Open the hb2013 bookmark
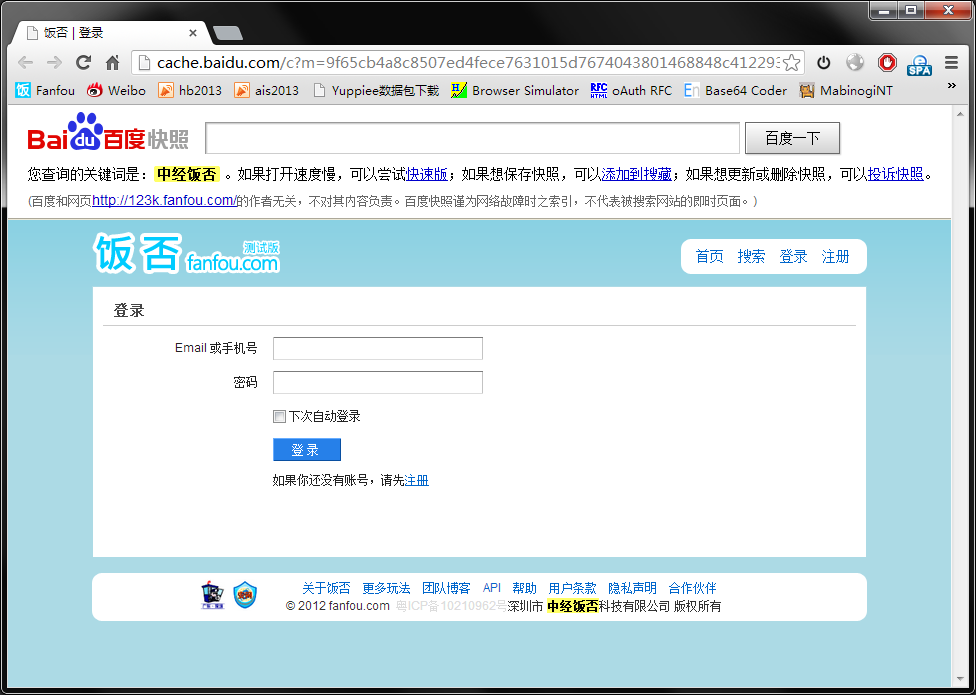 point(190,91)
